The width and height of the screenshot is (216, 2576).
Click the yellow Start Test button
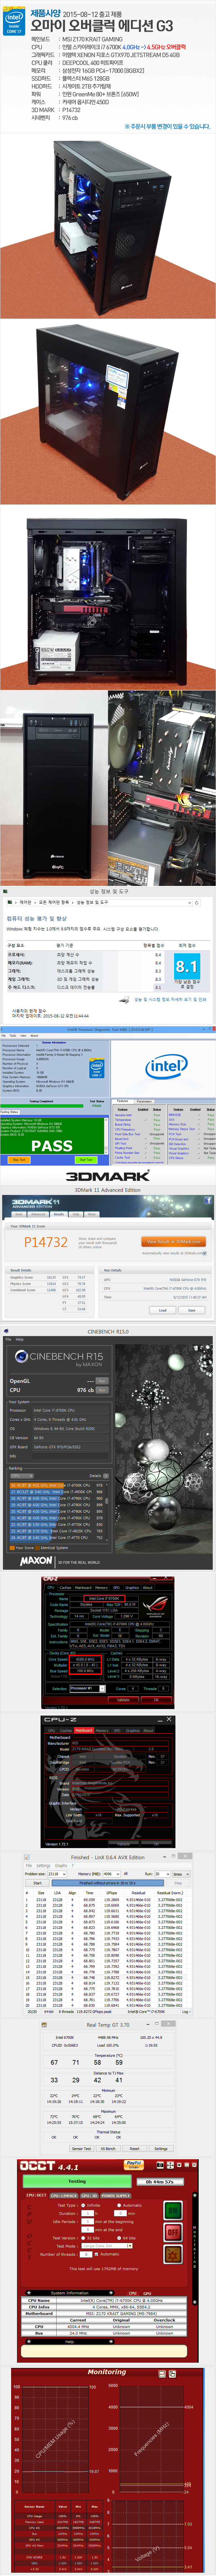point(86,1159)
